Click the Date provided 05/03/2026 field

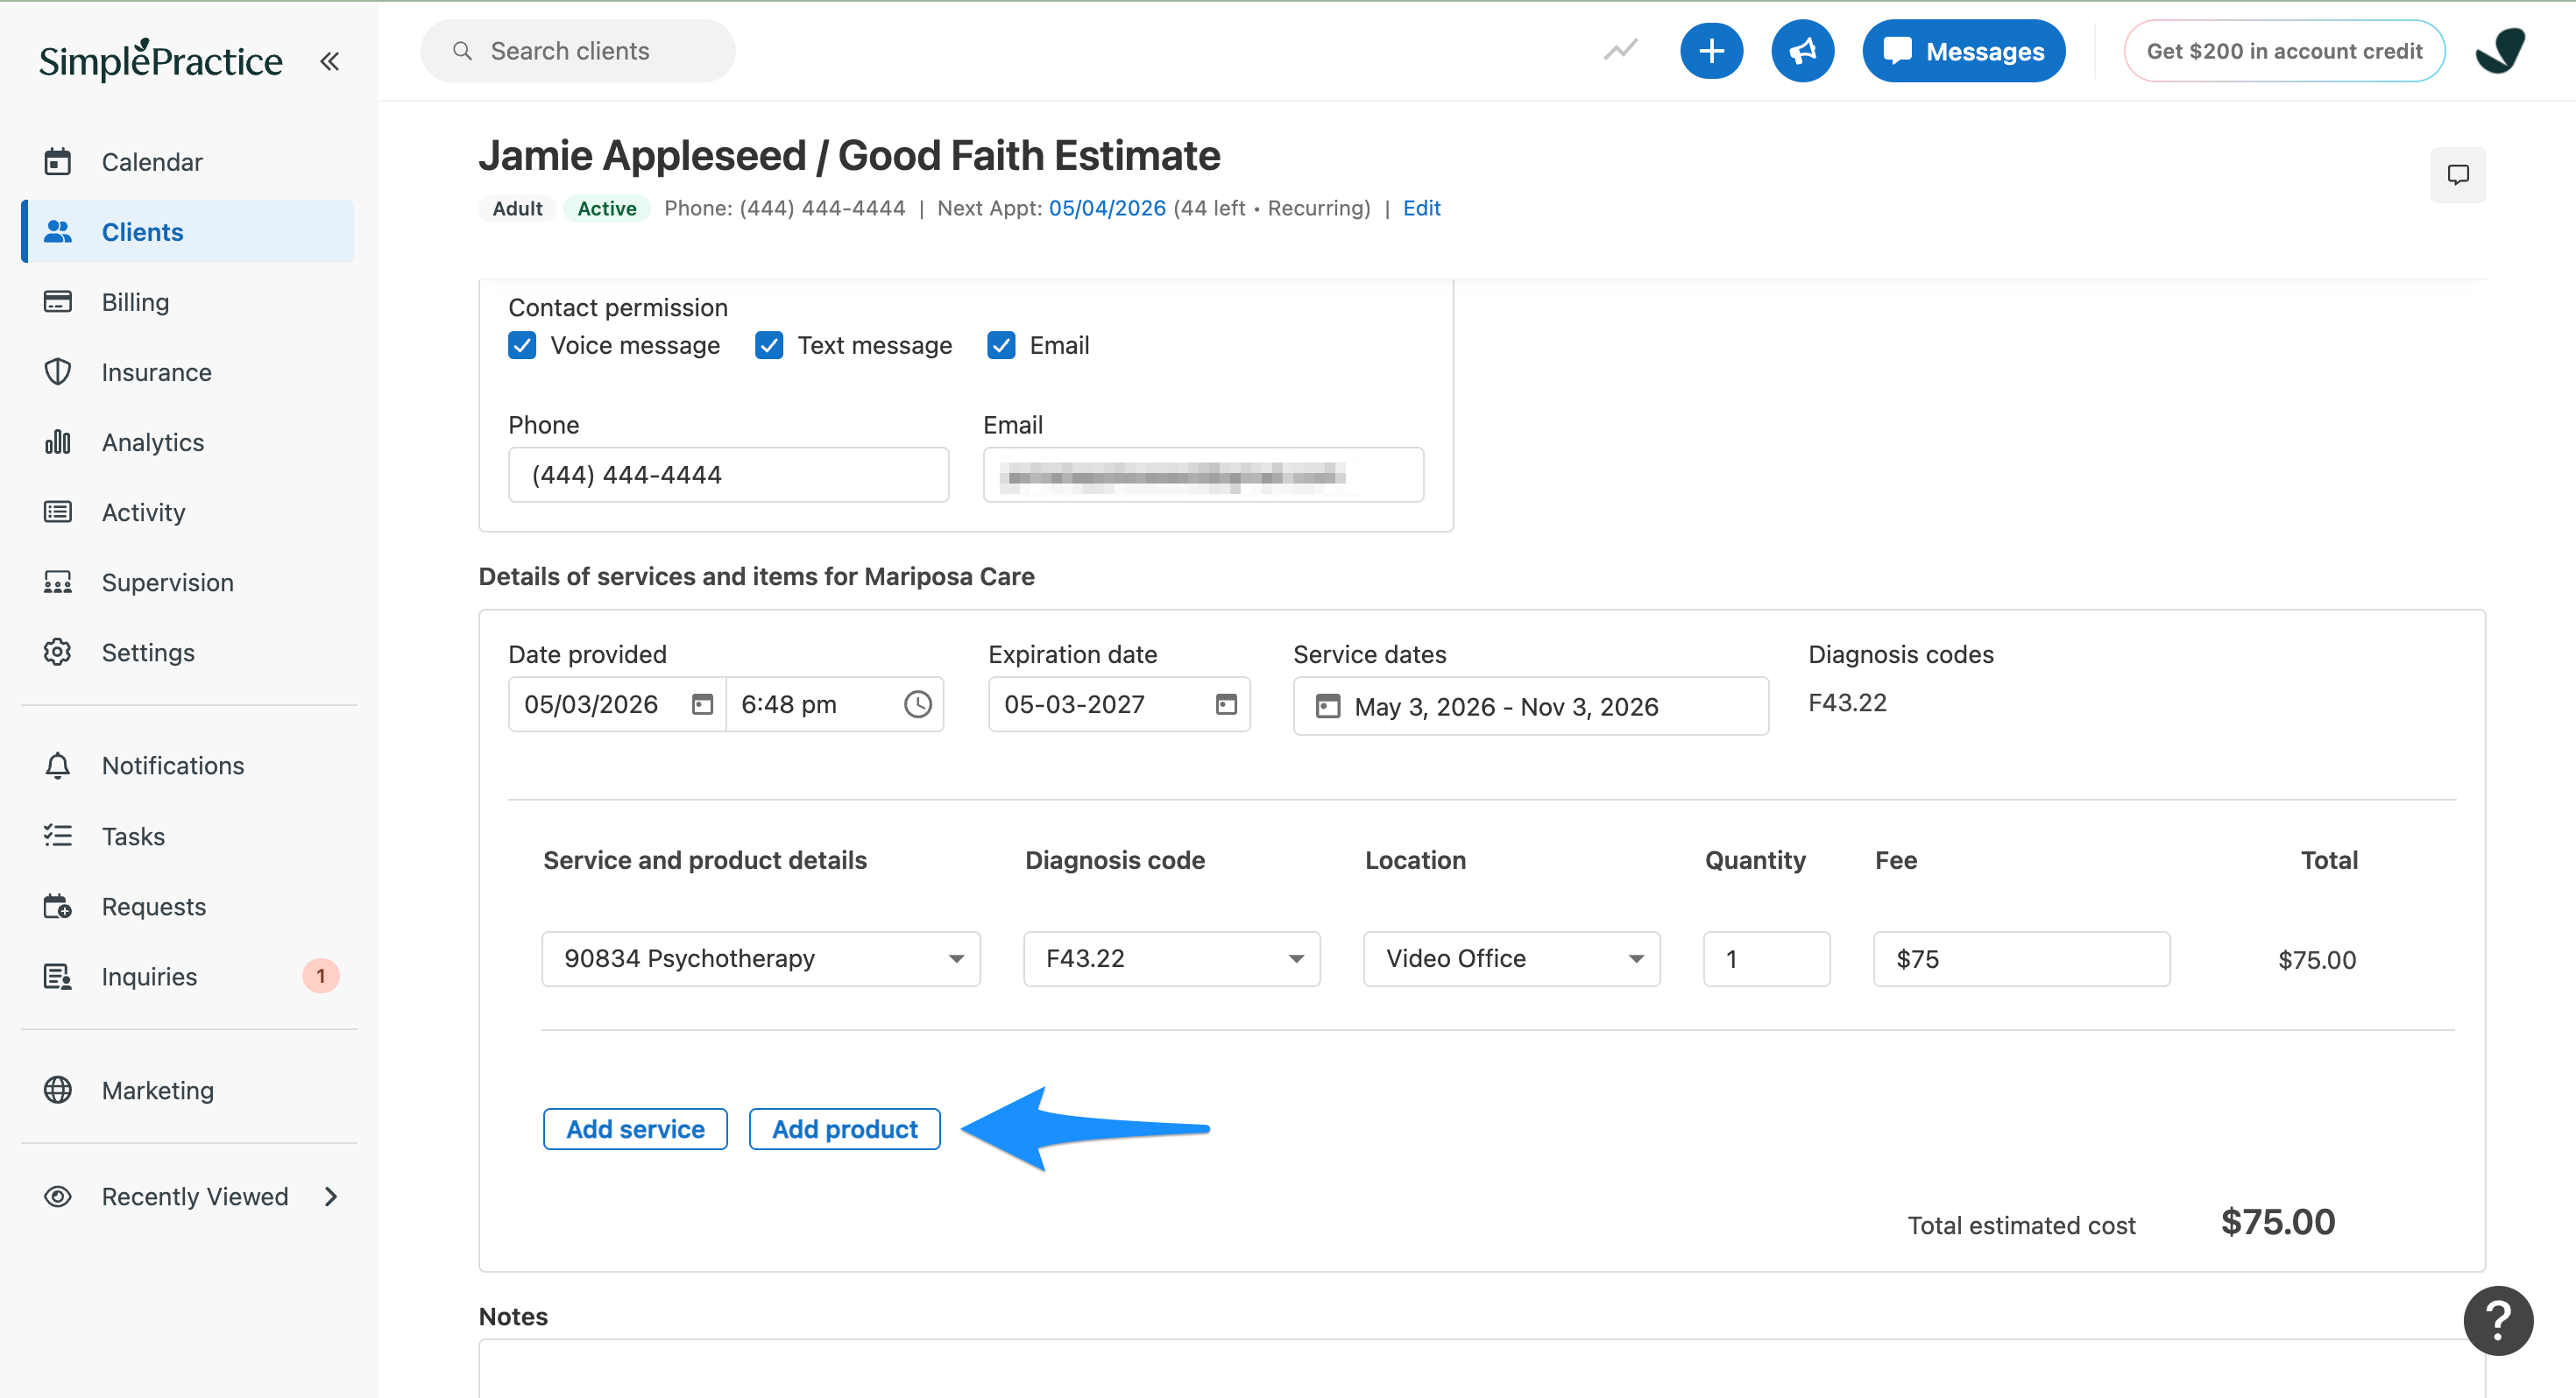click(617, 704)
